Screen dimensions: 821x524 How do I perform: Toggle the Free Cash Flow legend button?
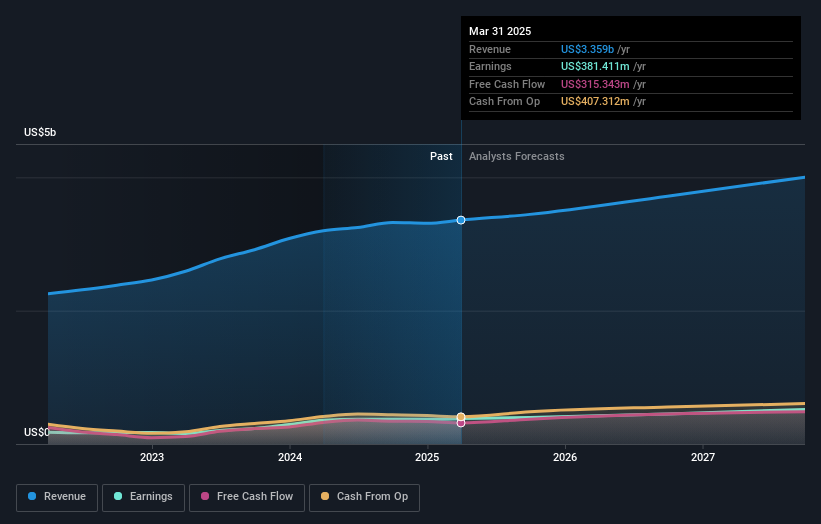pyautogui.click(x=247, y=497)
